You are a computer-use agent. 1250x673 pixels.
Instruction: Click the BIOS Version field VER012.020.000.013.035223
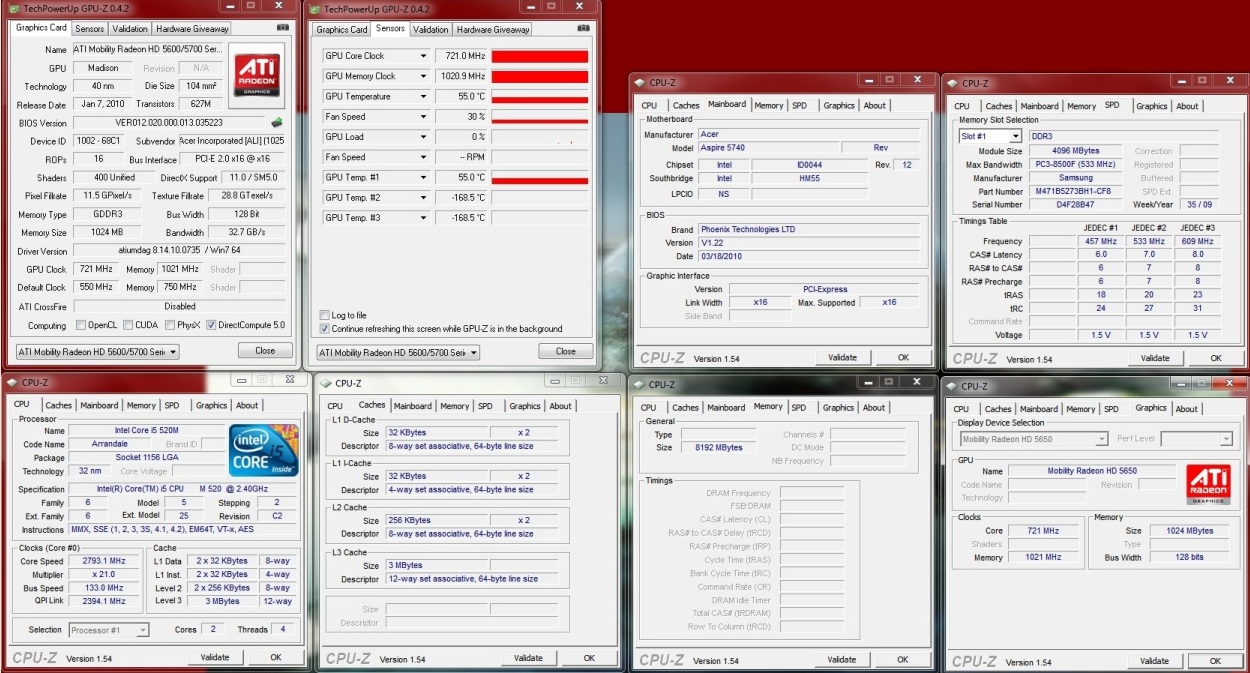[168, 123]
